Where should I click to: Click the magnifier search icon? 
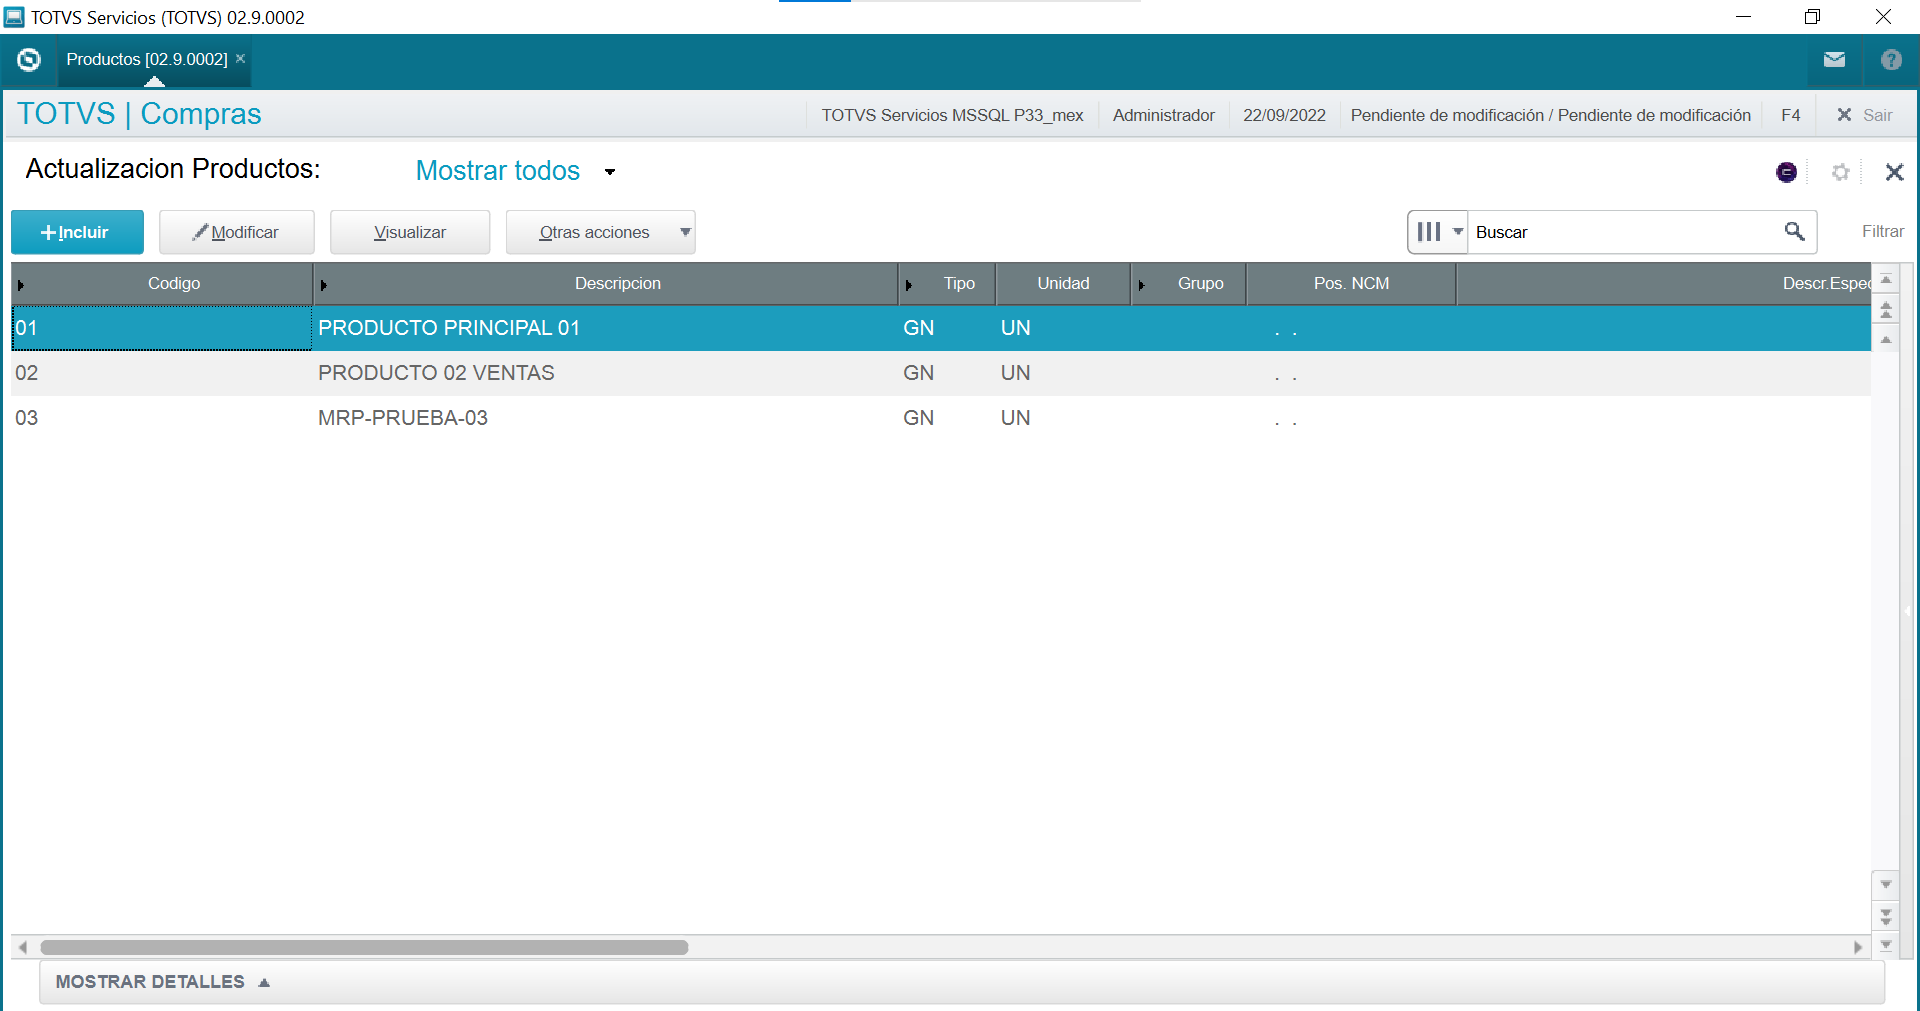[x=1795, y=232]
